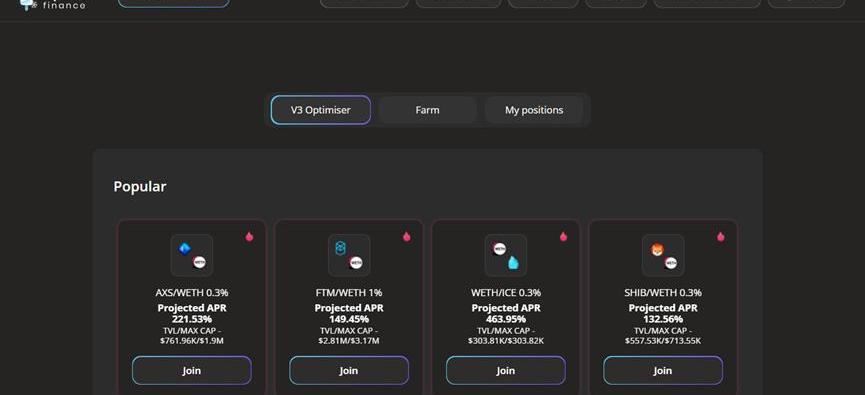Click the flame icon on FTM/WETH card

(407, 237)
